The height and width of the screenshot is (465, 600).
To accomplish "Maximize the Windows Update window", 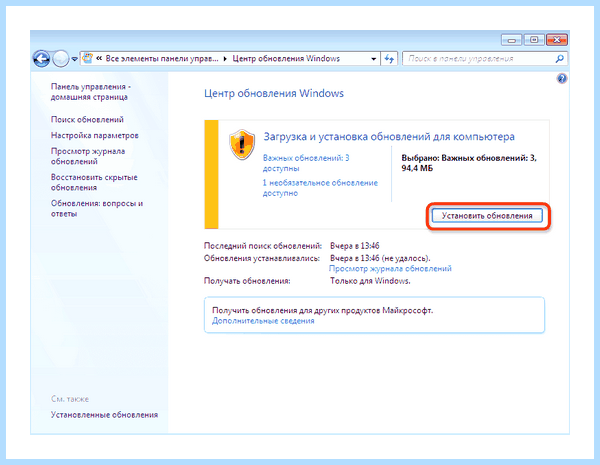I will [x=534, y=39].
